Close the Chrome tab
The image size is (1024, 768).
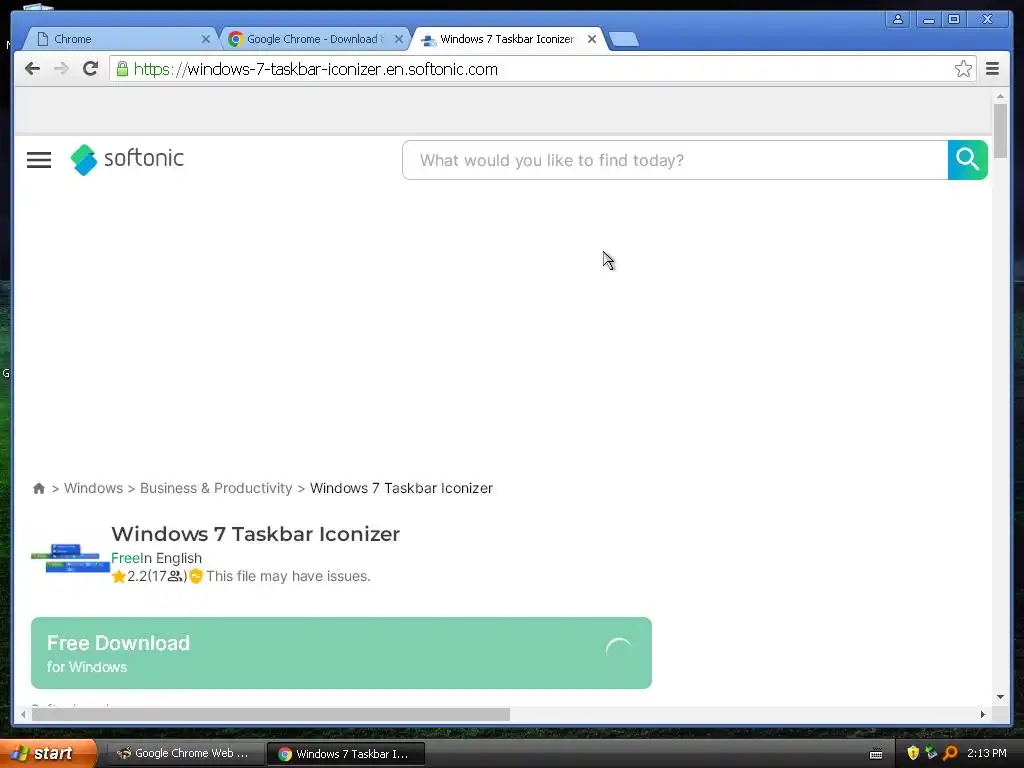206,39
